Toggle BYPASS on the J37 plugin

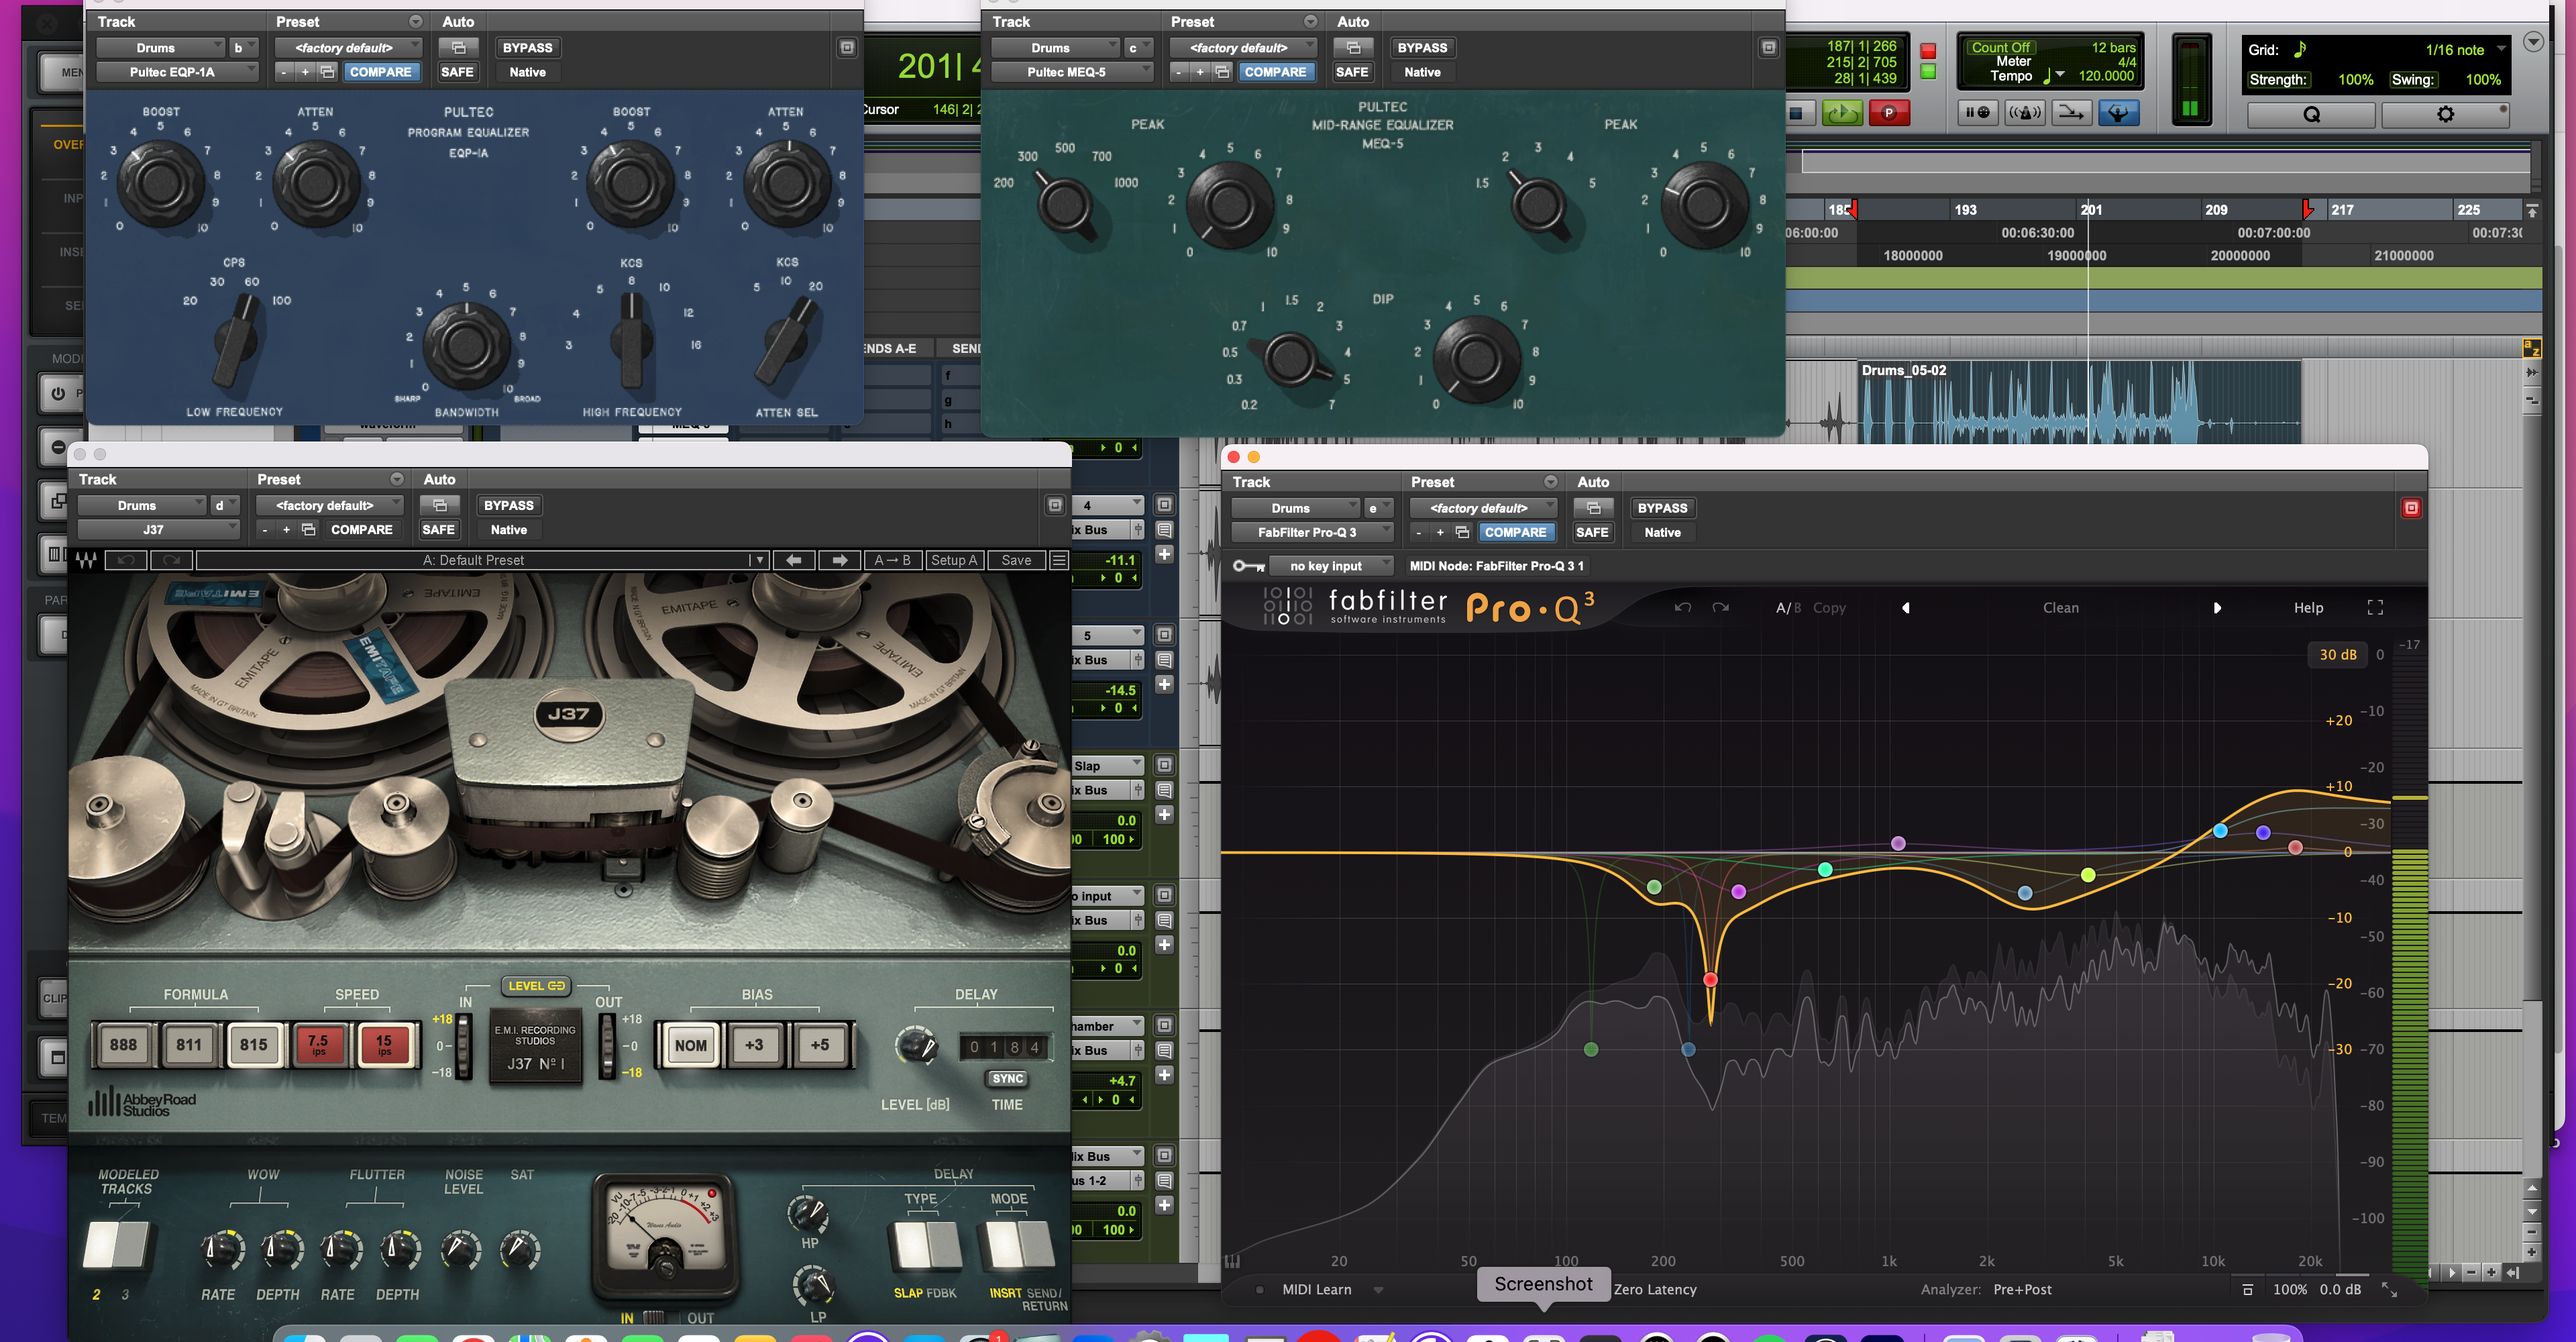click(x=508, y=505)
